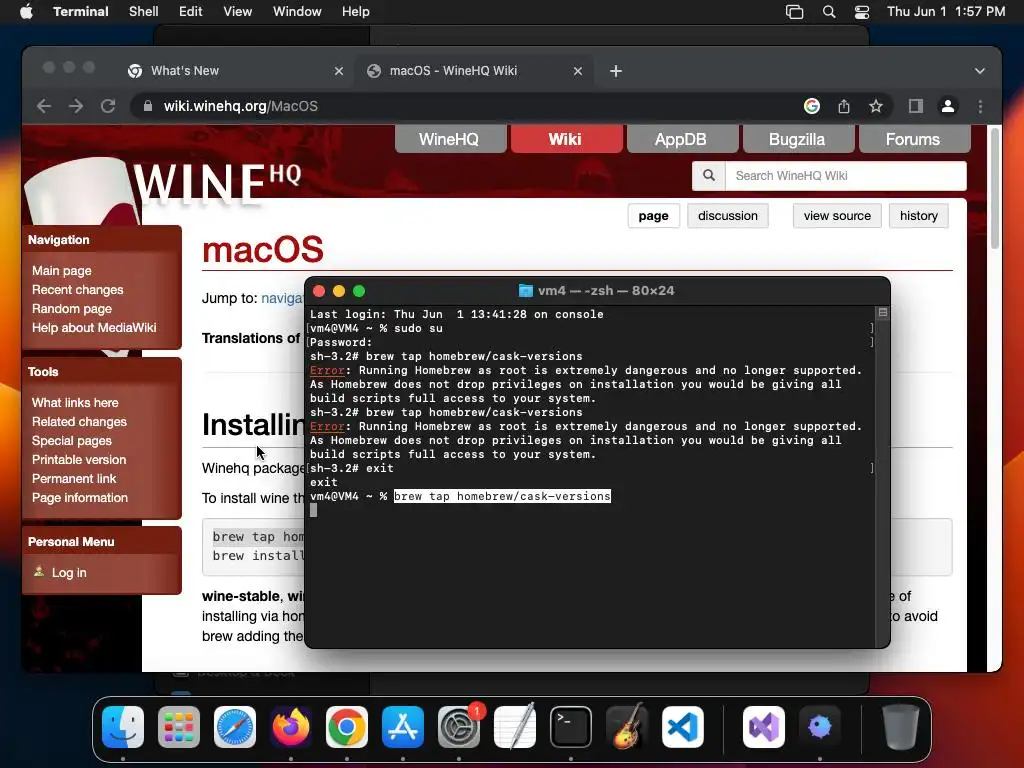The image size is (1024, 768).
Task: Open the Edit menu
Action: pyautogui.click(x=191, y=12)
